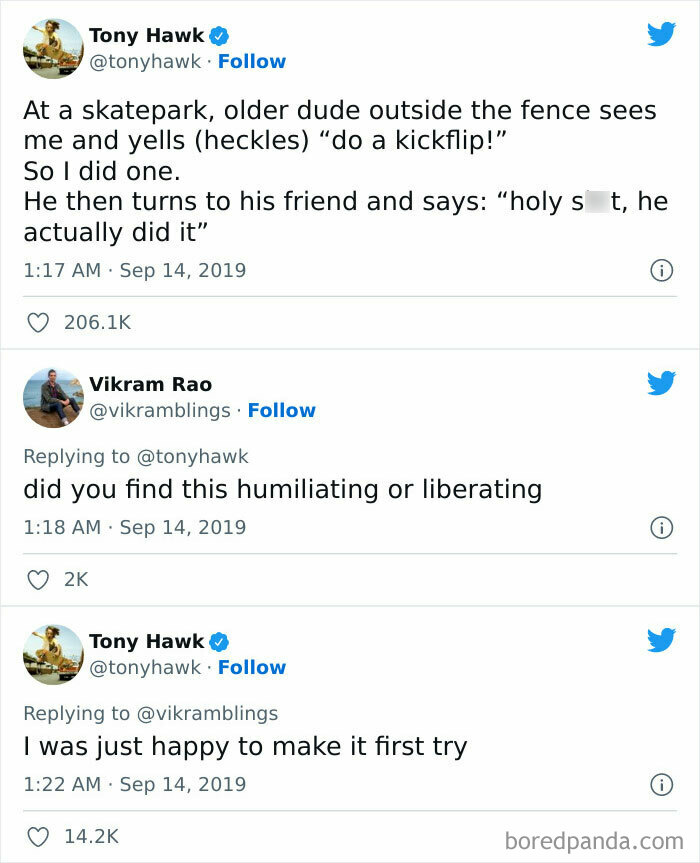The image size is (700, 863).
Task: Follow Tony Hawk from the top tweet
Action: coord(252,61)
